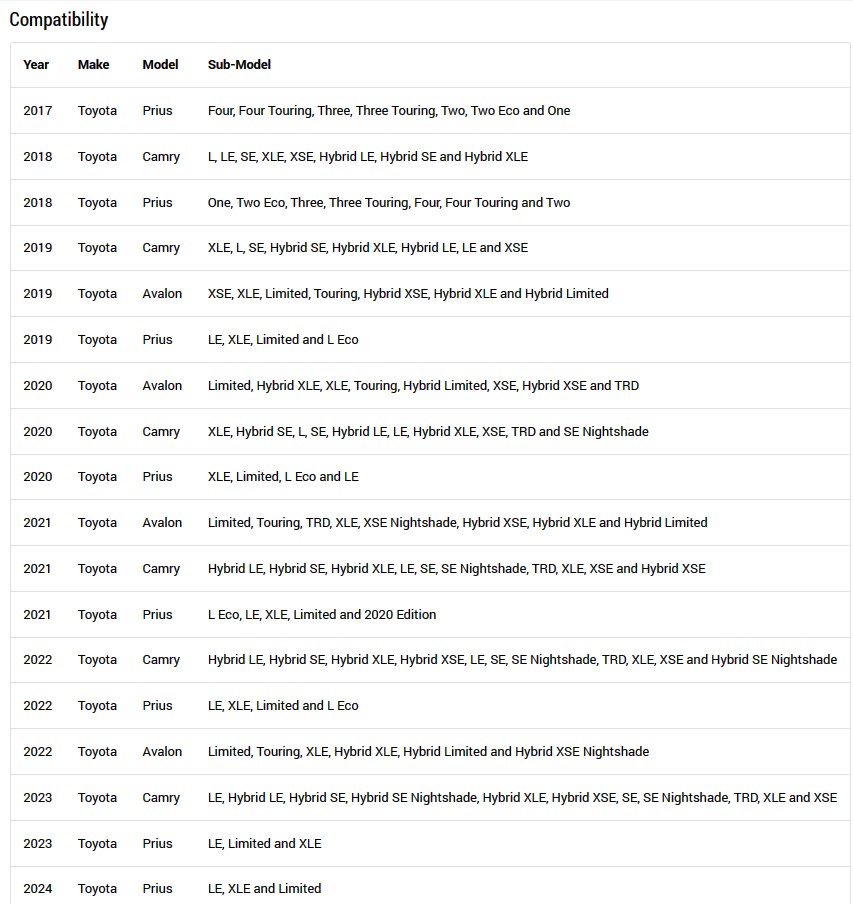The width and height of the screenshot is (853, 904).
Task: Select 2021 Camry row ending Hybrid XSE
Action: [x=430, y=568]
